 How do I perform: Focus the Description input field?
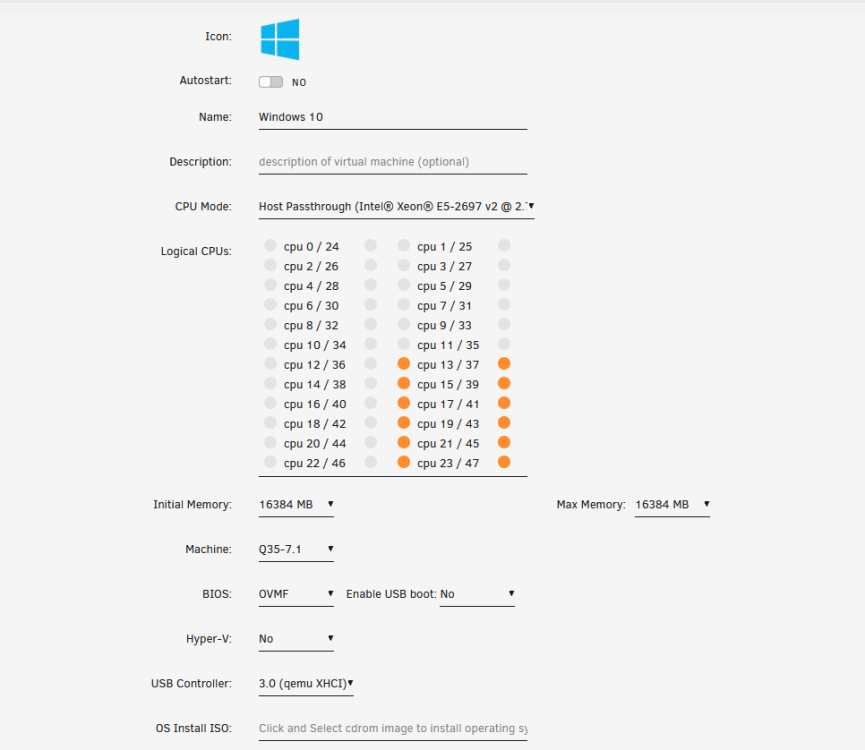[x=393, y=162]
